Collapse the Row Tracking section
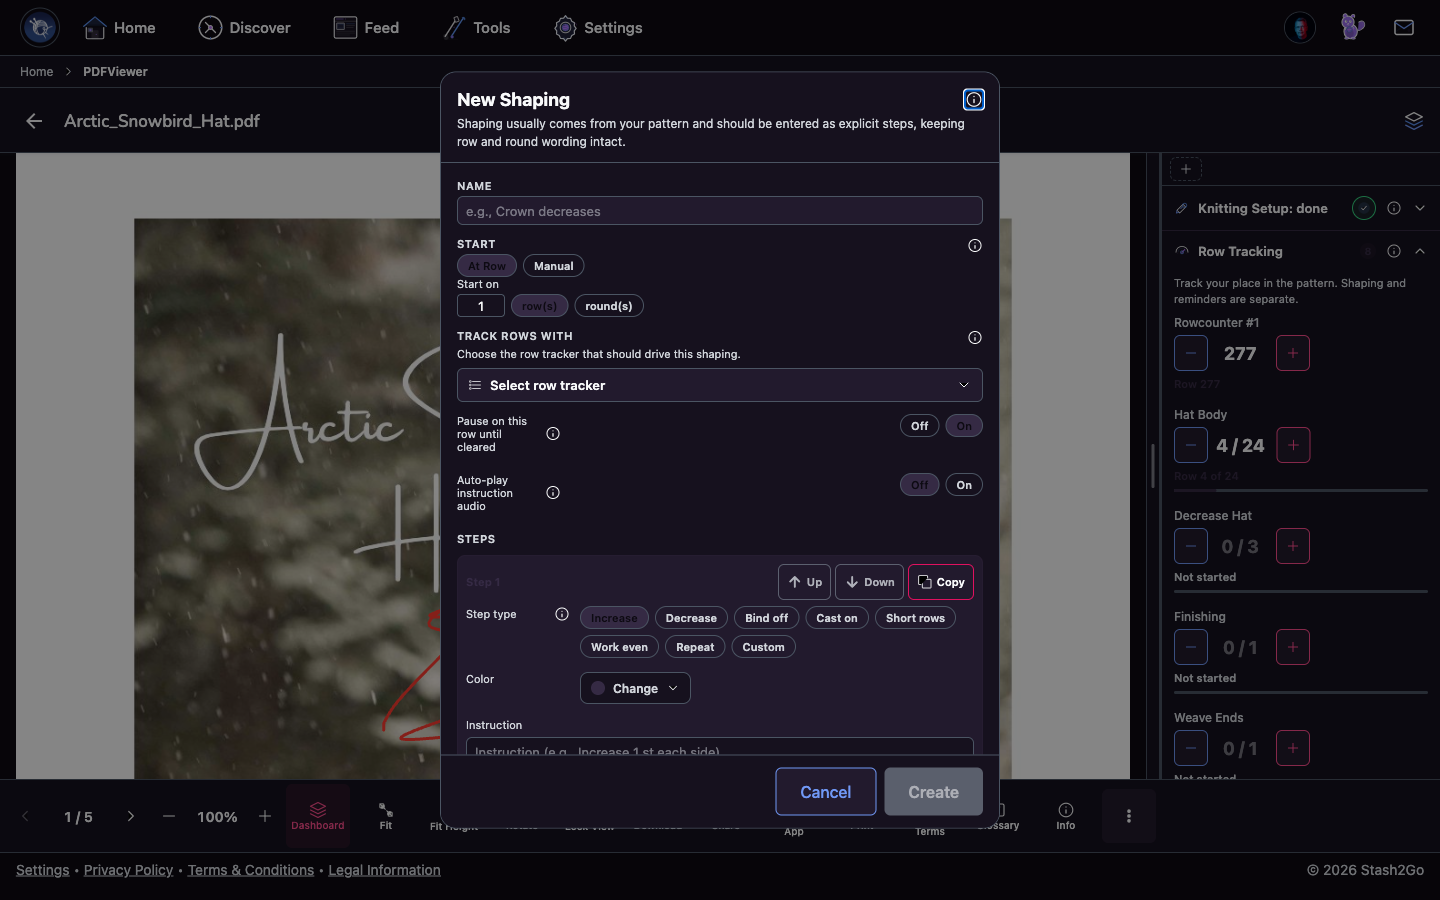This screenshot has height=900, width=1440. tap(1420, 251)
